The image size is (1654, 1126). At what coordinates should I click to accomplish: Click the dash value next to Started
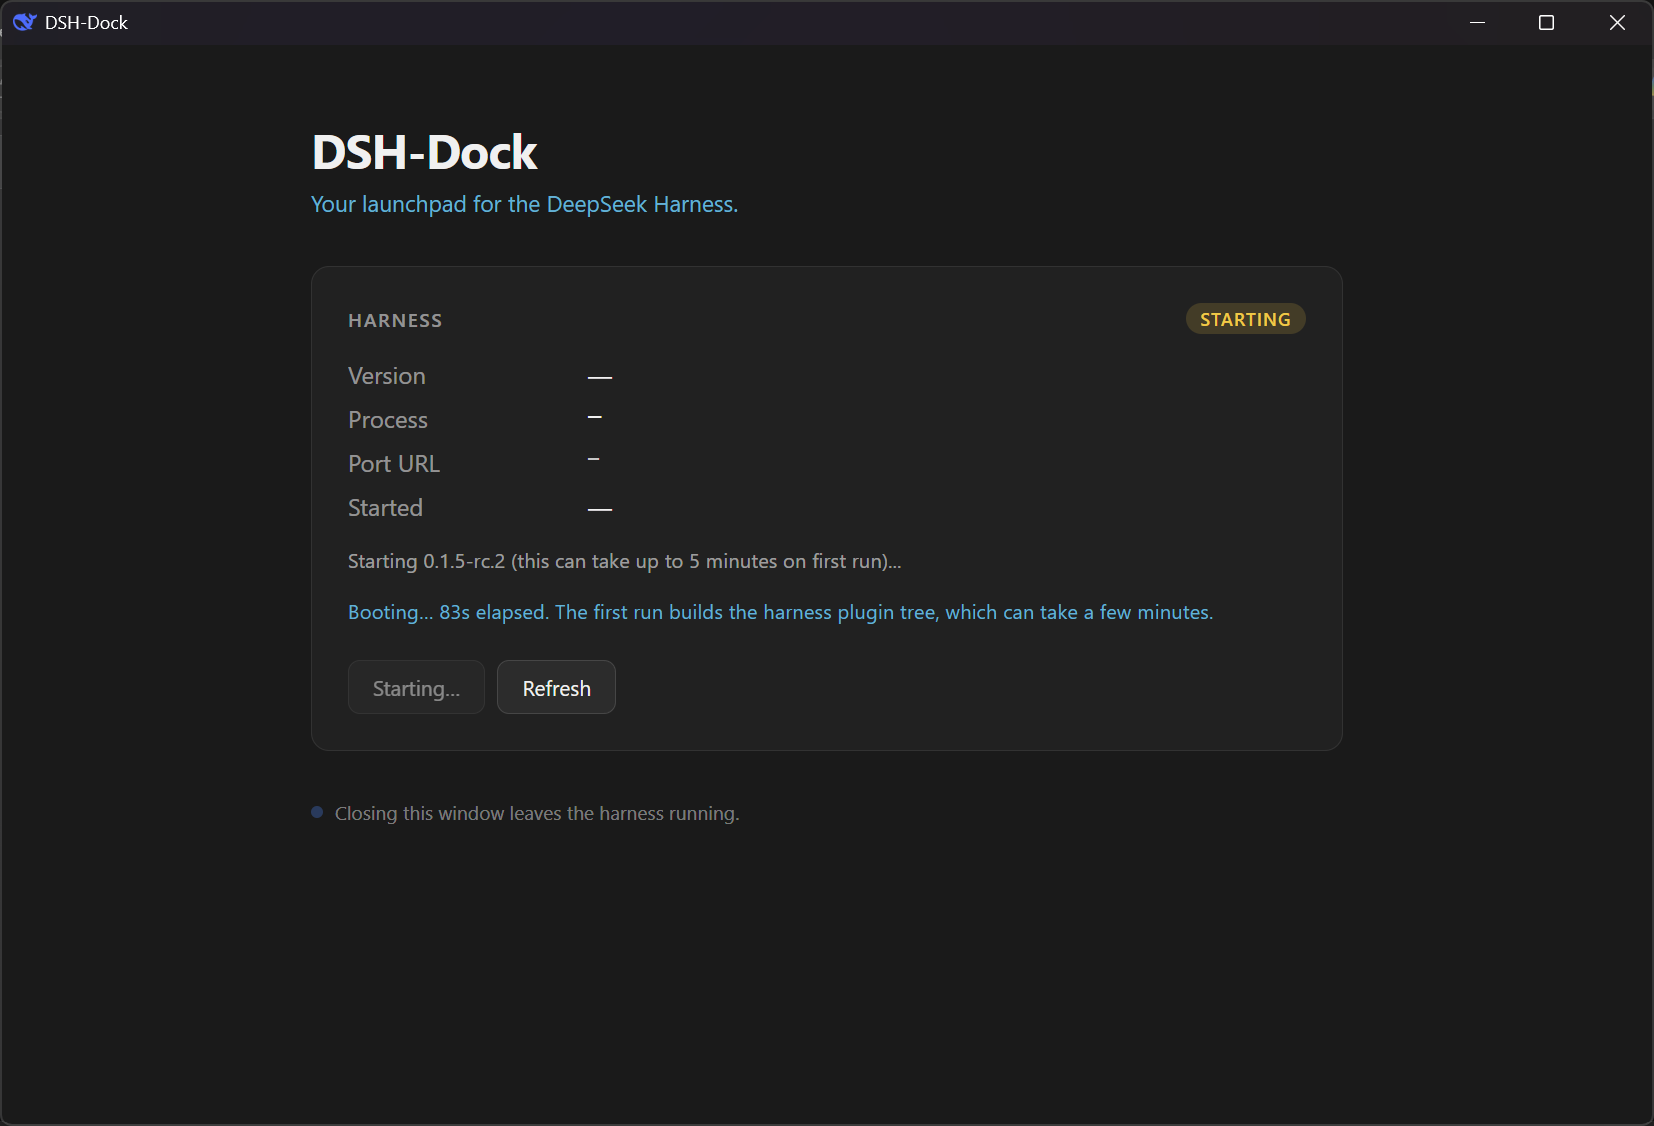(600, 510)
